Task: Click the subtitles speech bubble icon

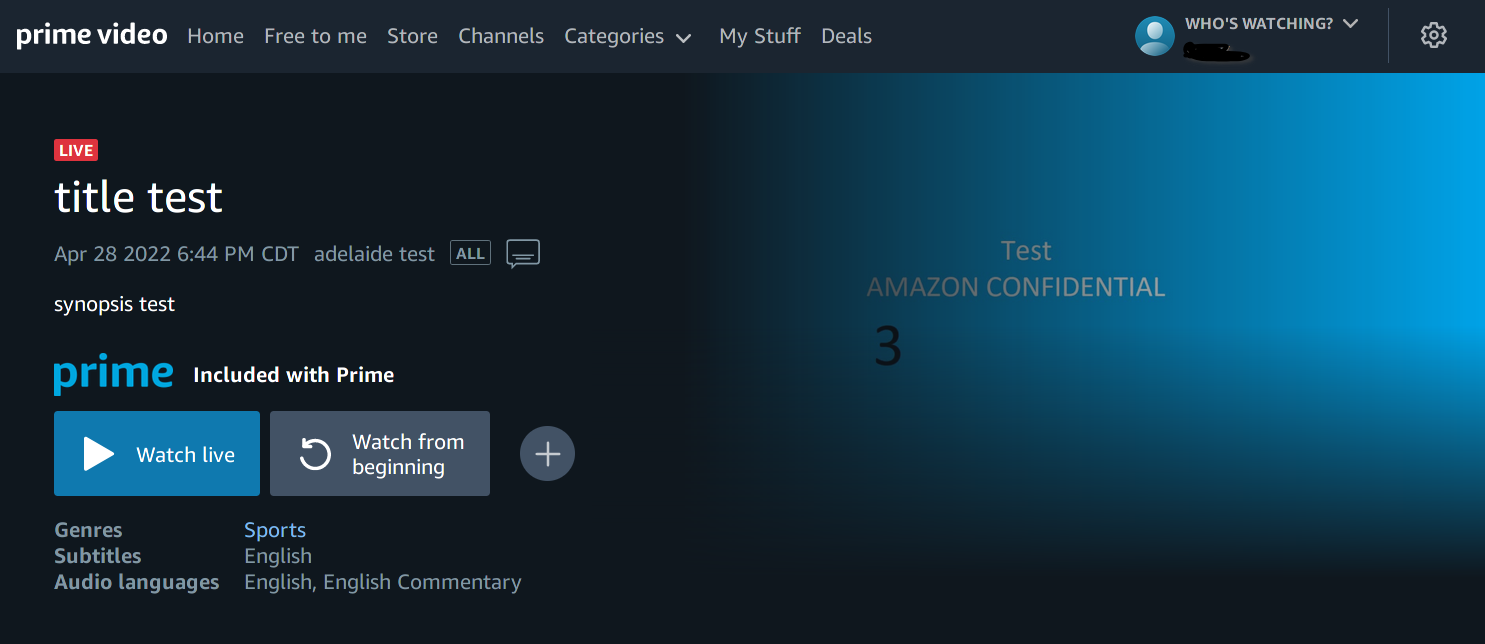Action: (x=523, y=254)
